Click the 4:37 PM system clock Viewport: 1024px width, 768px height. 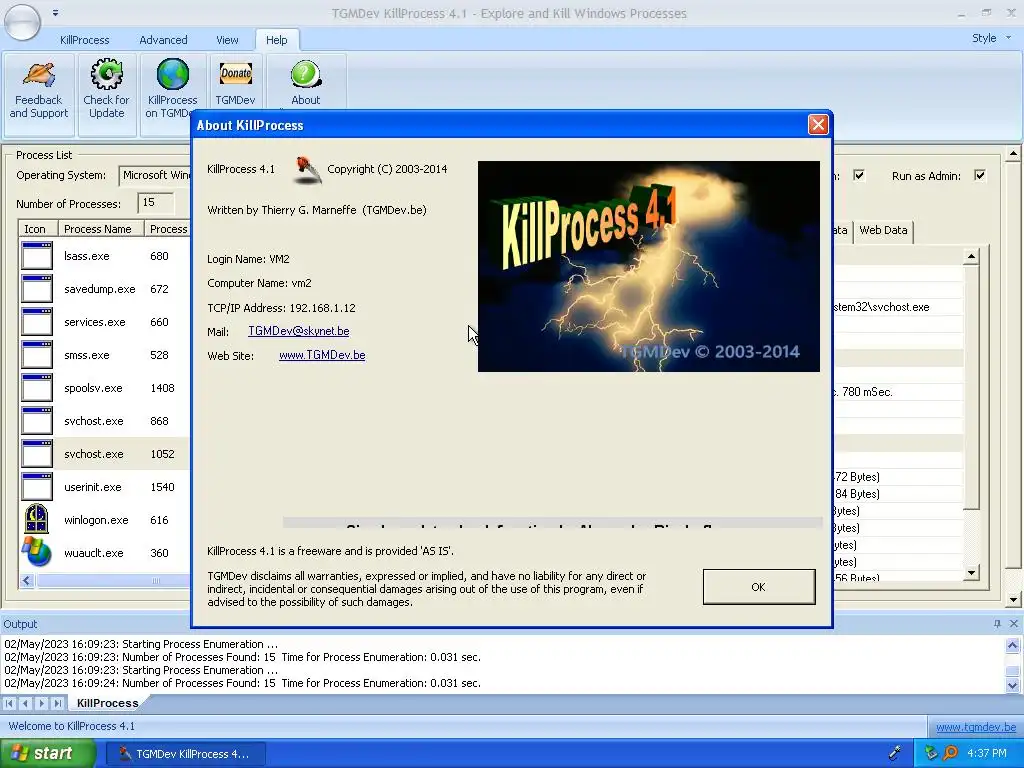click(987, 753)
